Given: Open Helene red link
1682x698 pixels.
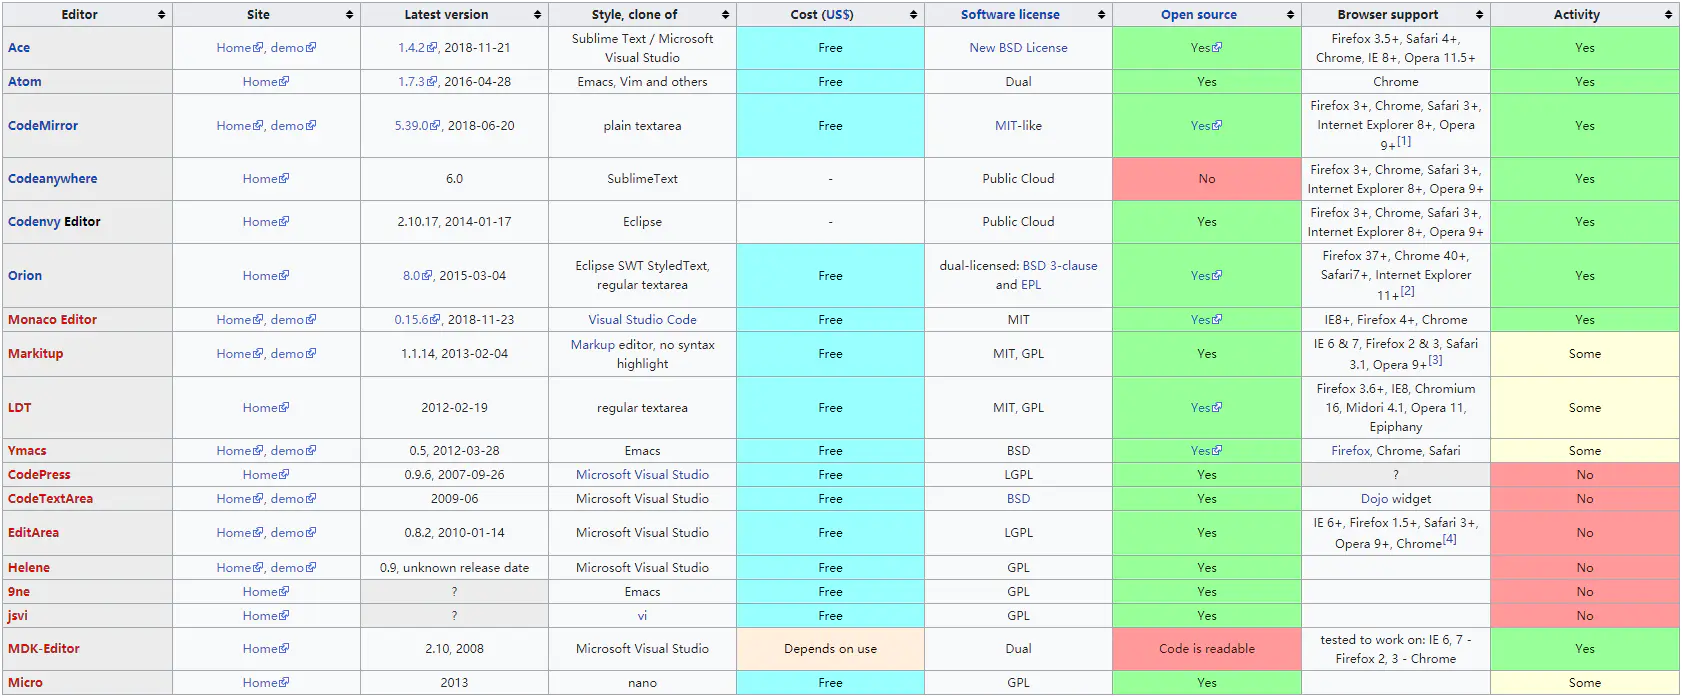Looking at the screenshot, I should tap(29, 568).
